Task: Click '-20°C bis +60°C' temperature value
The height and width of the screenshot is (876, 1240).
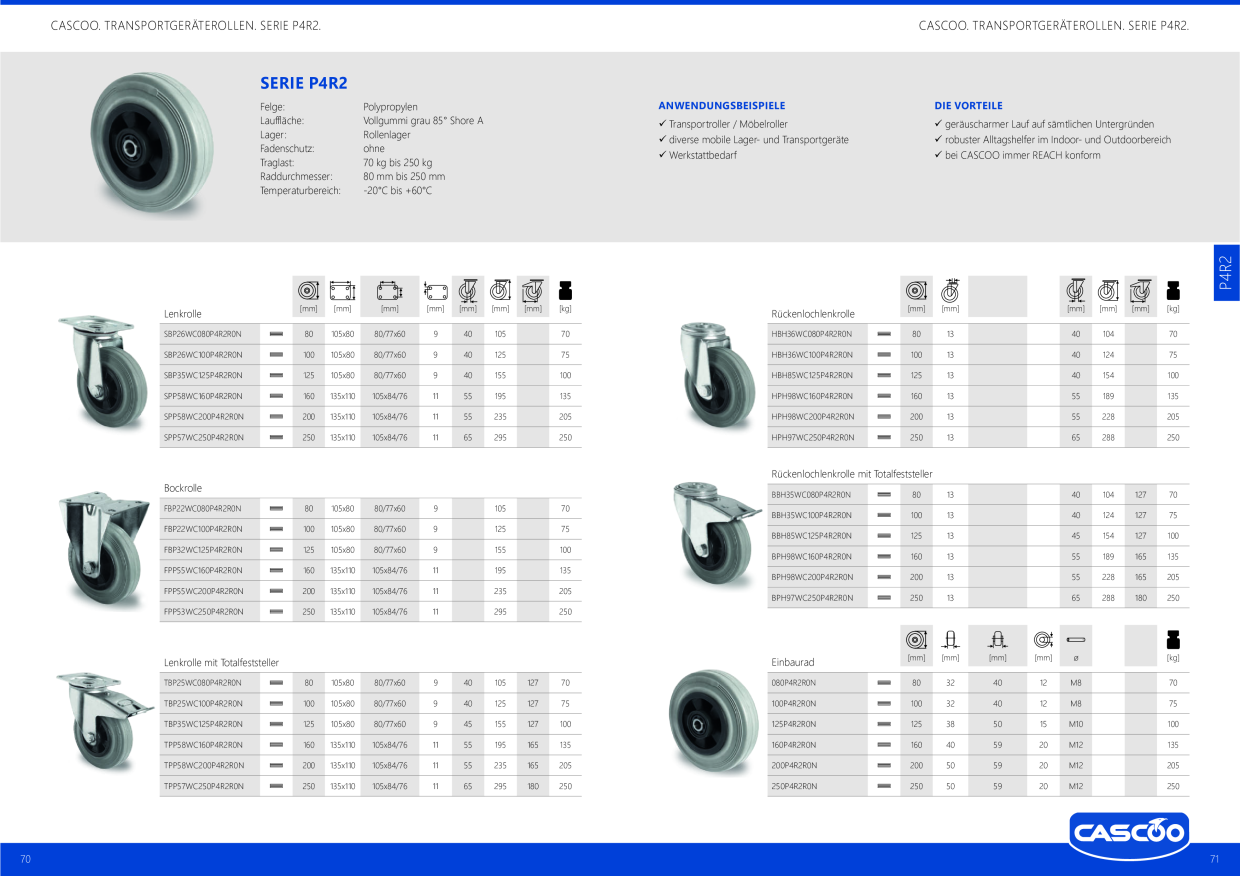Action: [x=398, y=190]
